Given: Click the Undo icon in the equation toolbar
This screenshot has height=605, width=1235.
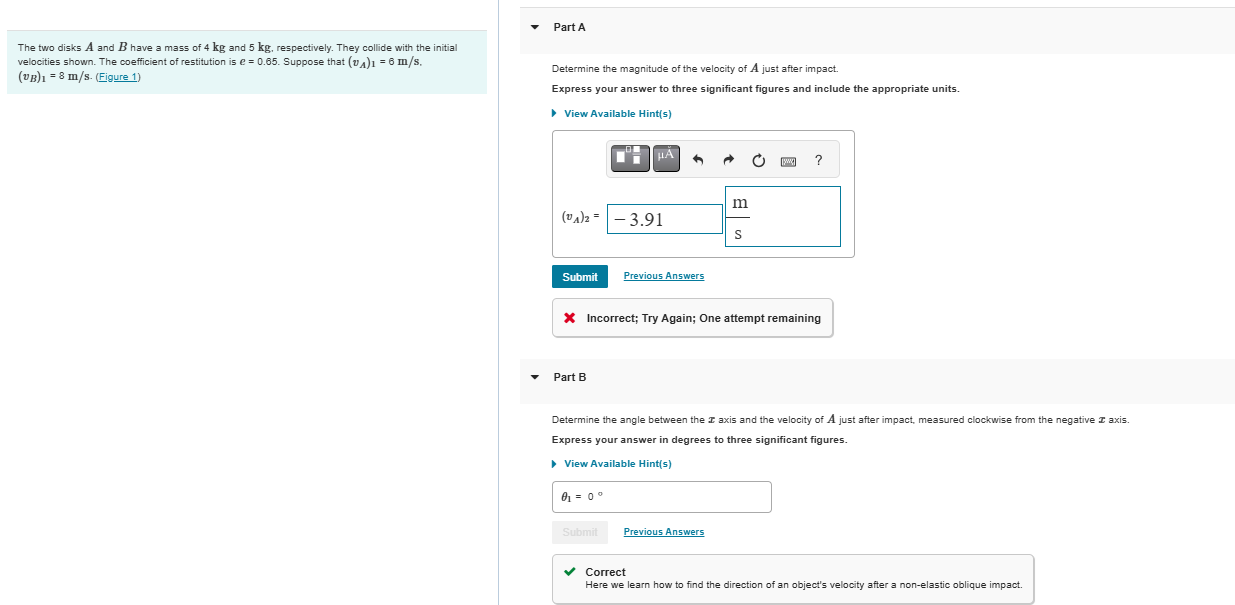Looking at the screenshot, I should pos(700,158).
